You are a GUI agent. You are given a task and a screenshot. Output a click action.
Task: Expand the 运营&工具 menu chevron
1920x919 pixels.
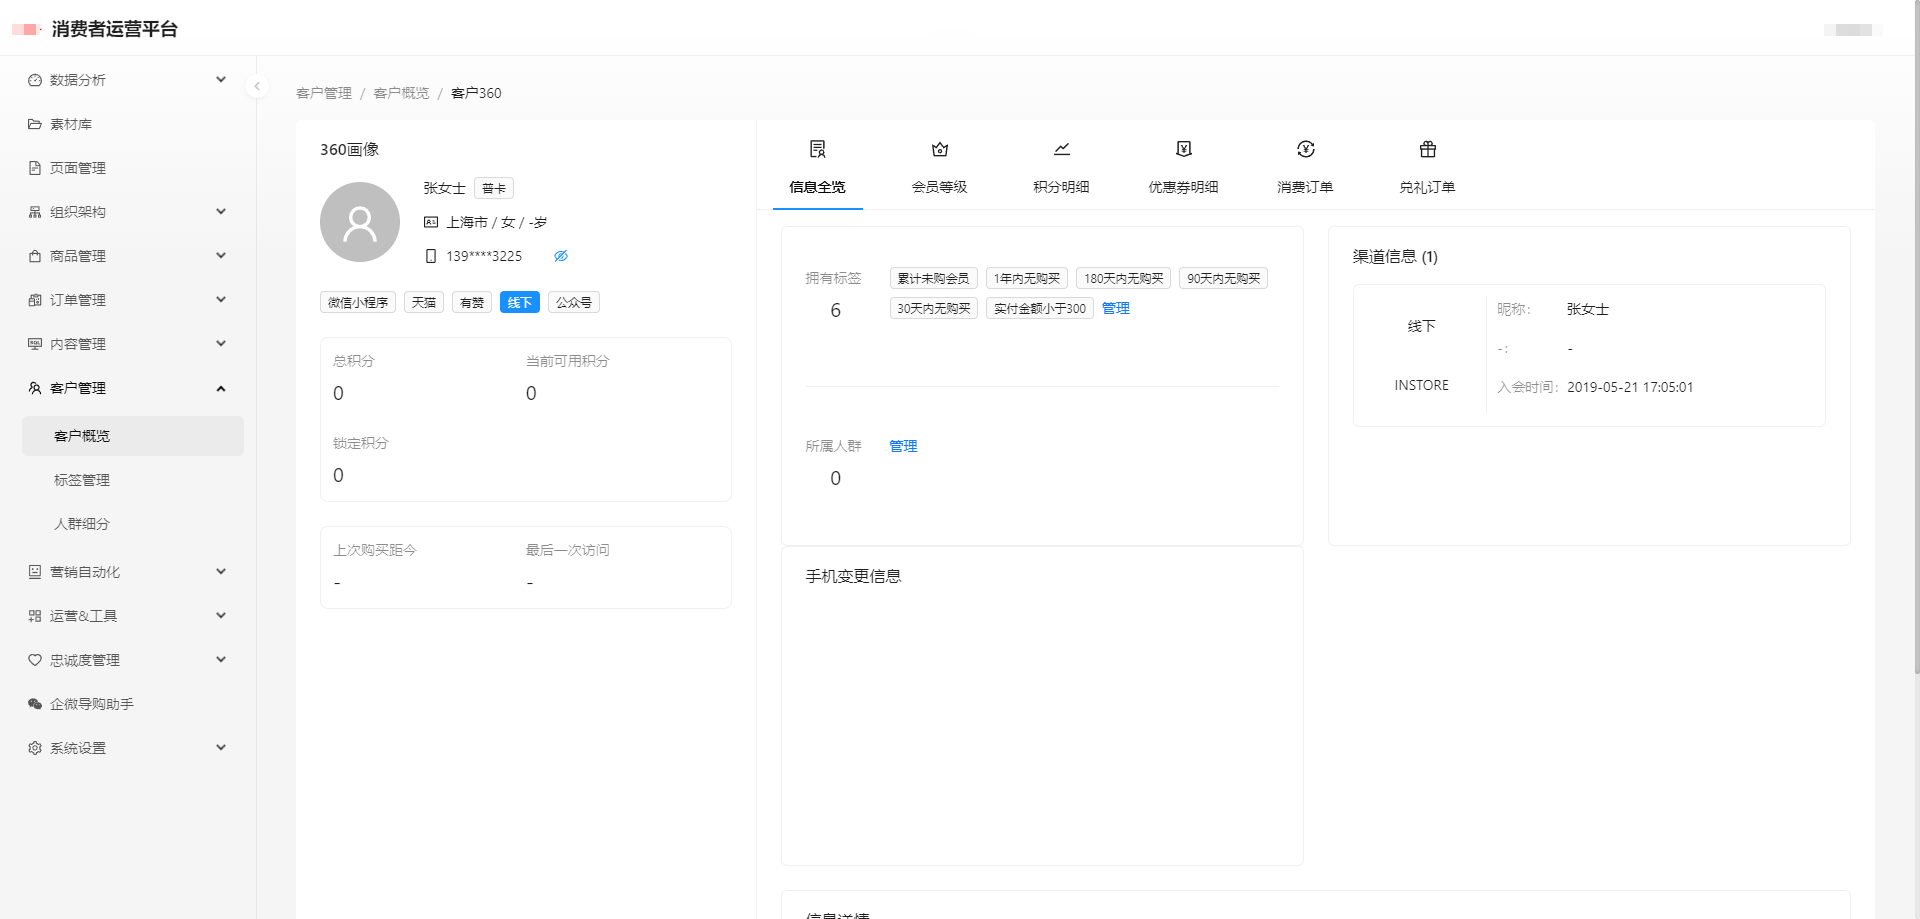click(221, 616)
